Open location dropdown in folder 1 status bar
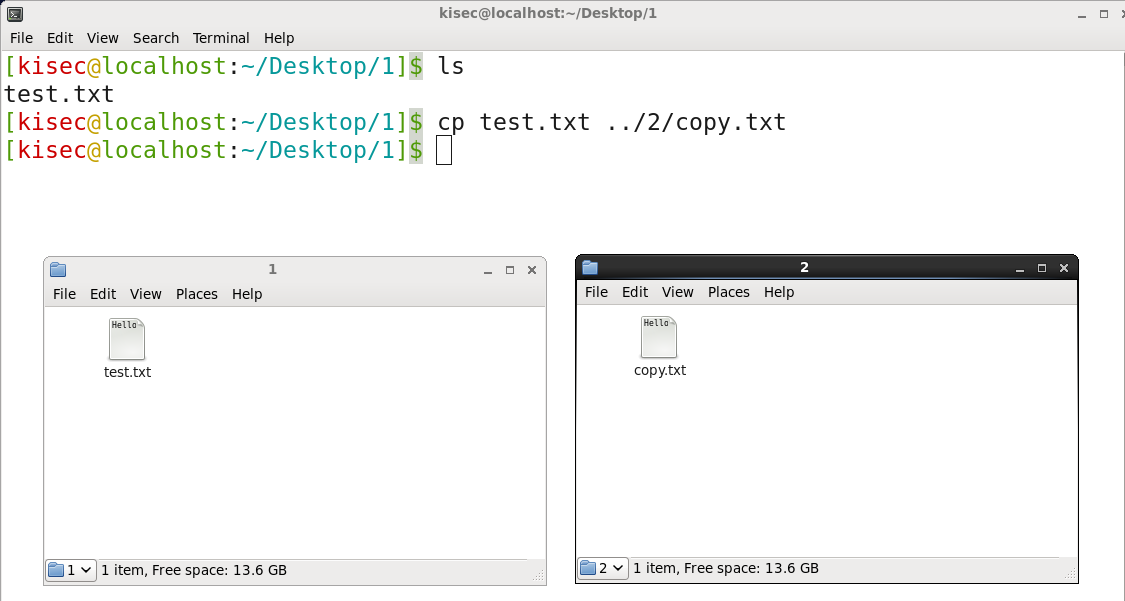The image size is (1125, 601). [x=70, y=570]
